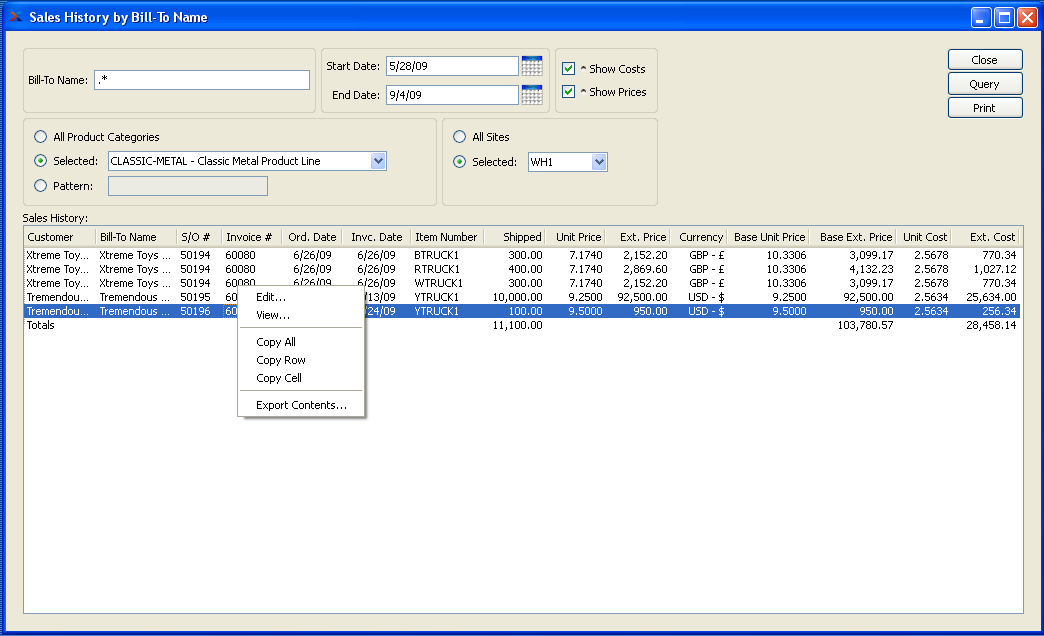The height and width of the screenshot is (636, 1044).
Task: Select the All Product Categories radio button
Action: pyautogui.click(x=41, y=137)
